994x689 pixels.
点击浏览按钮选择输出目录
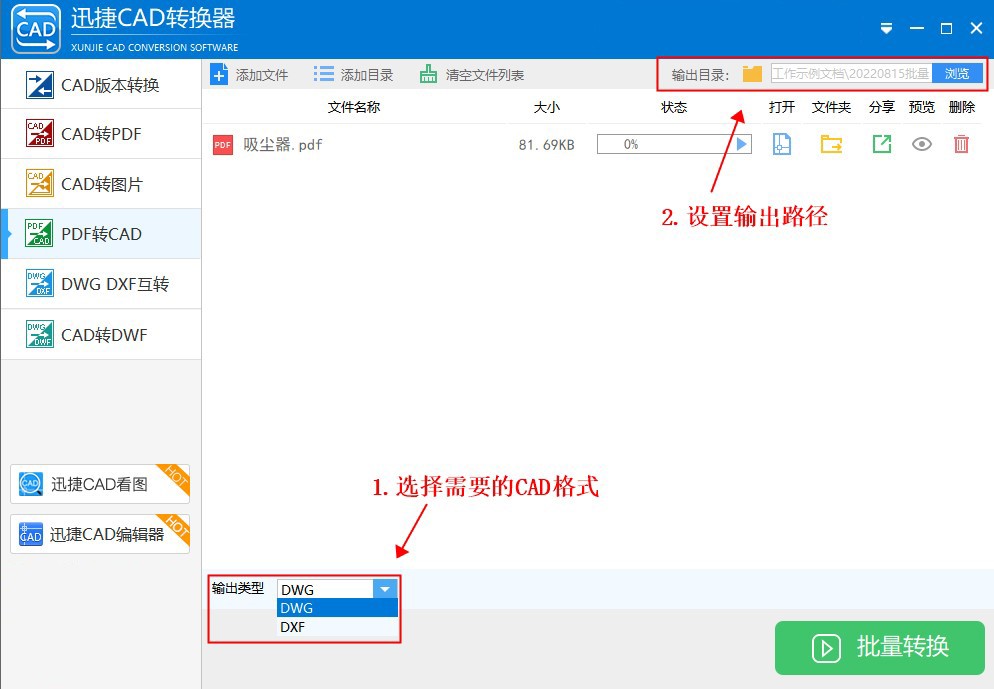[x=955, y=73]
